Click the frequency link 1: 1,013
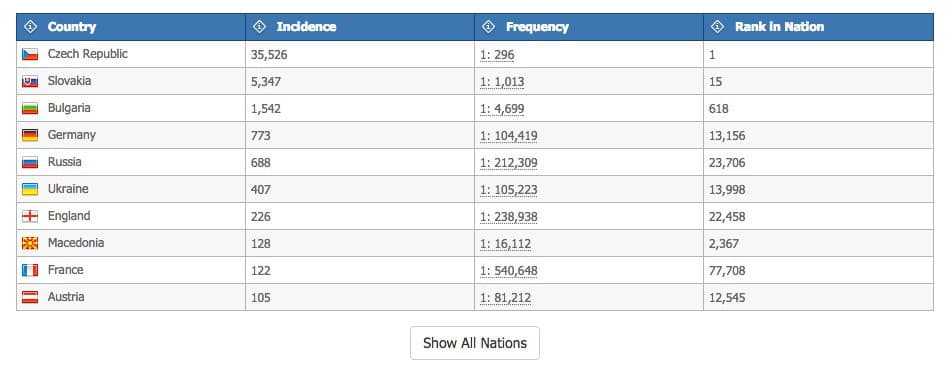 [502, 82]
